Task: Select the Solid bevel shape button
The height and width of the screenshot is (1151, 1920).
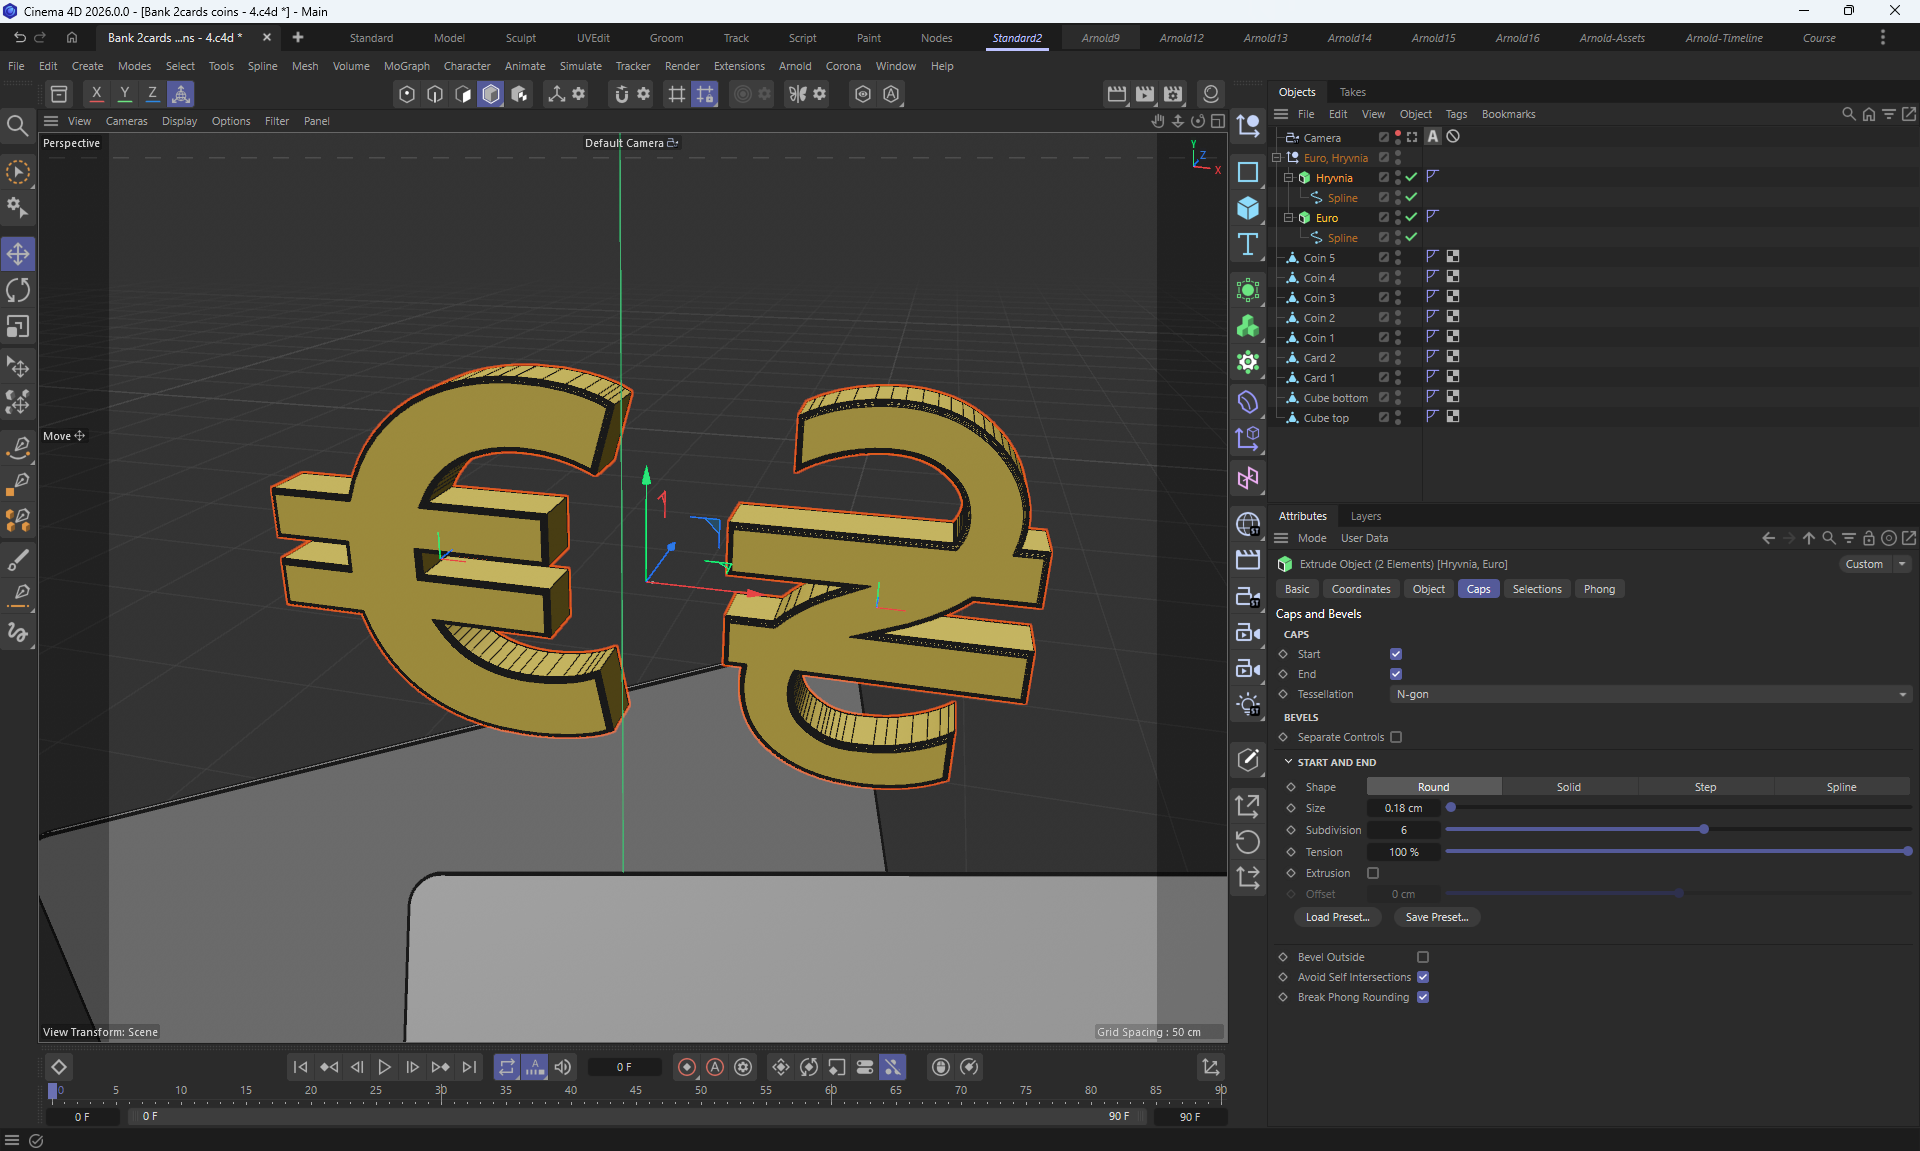Action: (1568, 787)
